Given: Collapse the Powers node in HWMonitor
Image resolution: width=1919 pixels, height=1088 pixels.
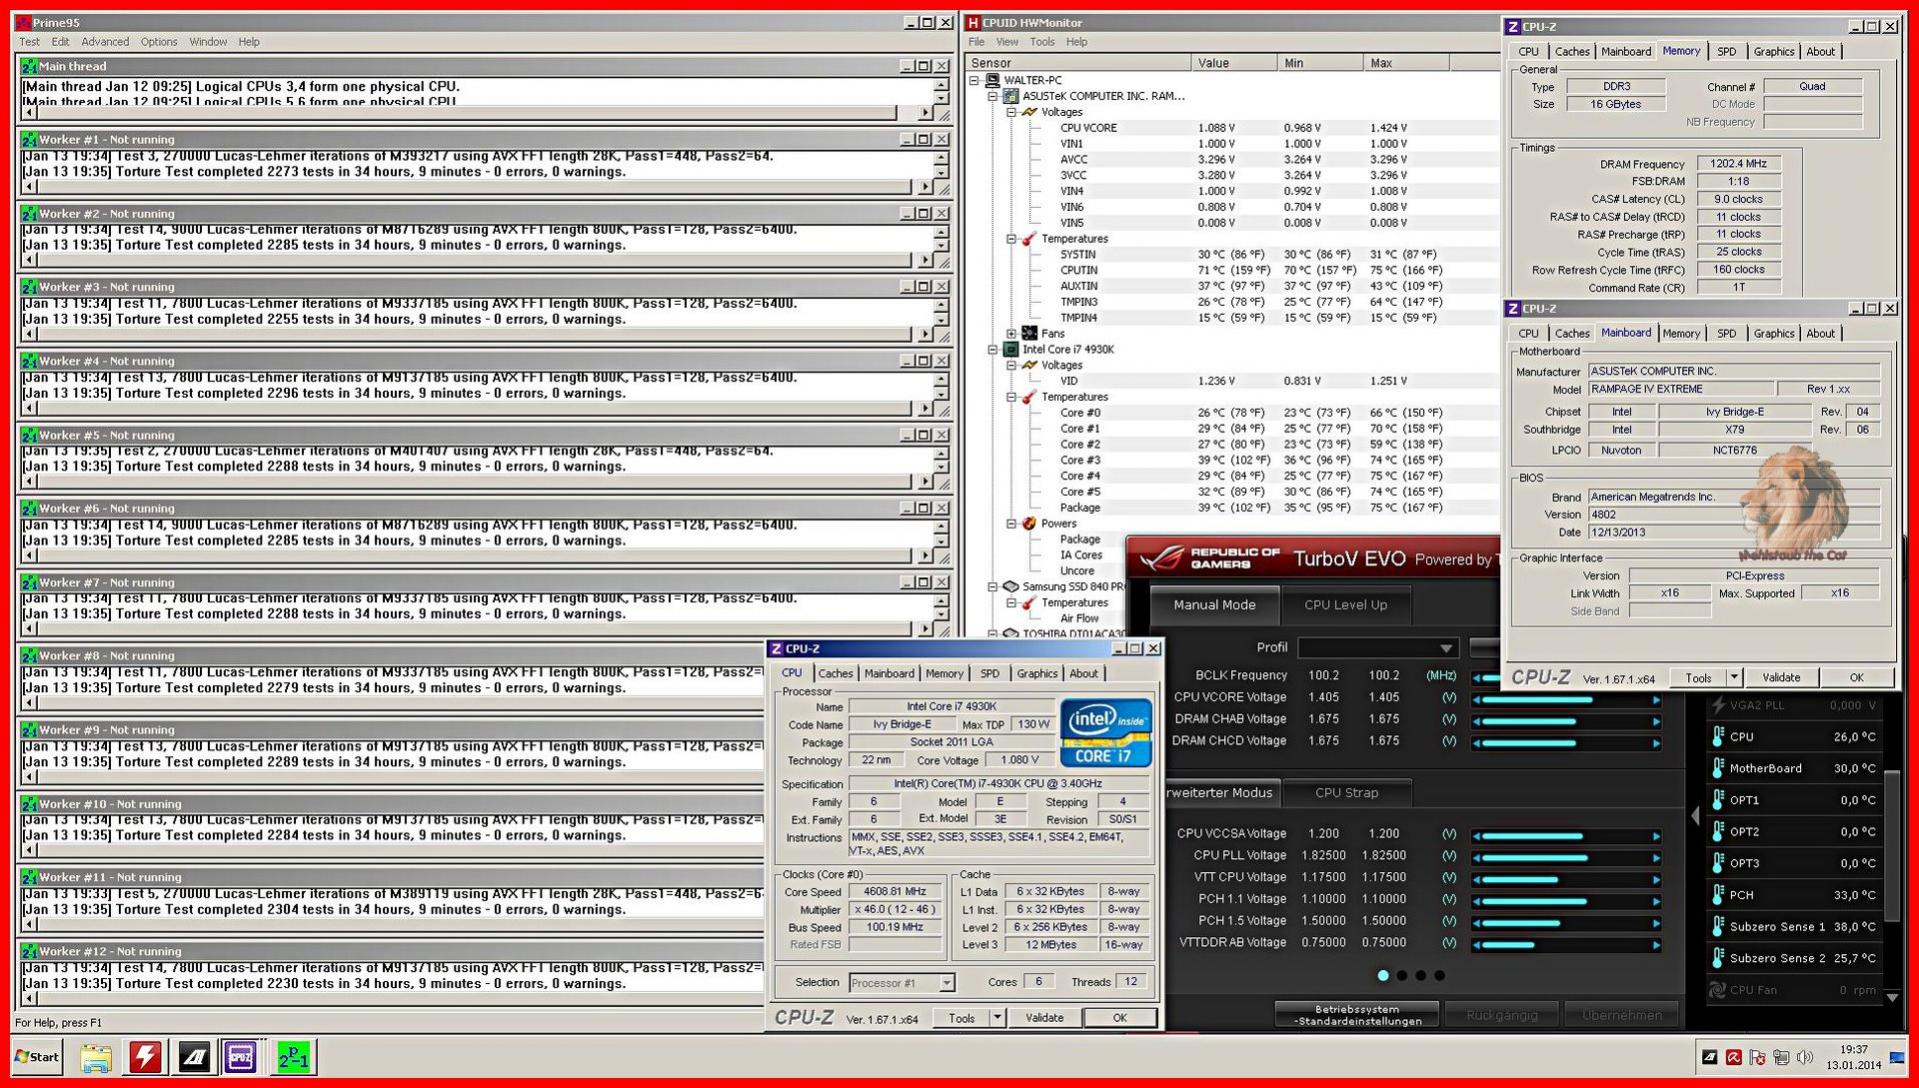Looking at the screenshot, I should (x=1011, y=523).
